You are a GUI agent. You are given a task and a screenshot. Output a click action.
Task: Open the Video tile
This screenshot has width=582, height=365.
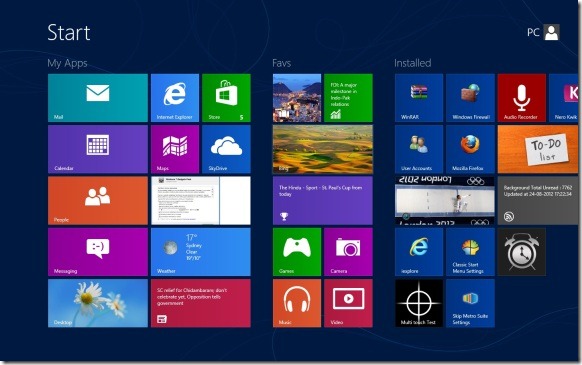pos(348,303)
